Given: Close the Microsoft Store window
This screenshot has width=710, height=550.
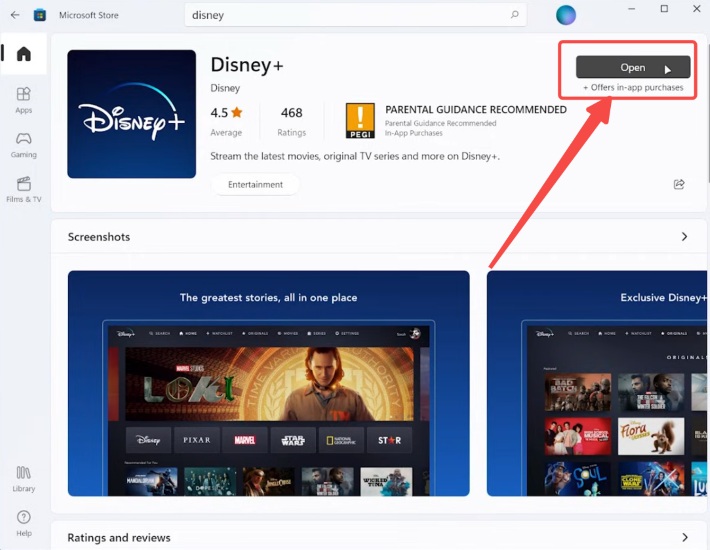Looking at the screenshot, I should (697, 9).
